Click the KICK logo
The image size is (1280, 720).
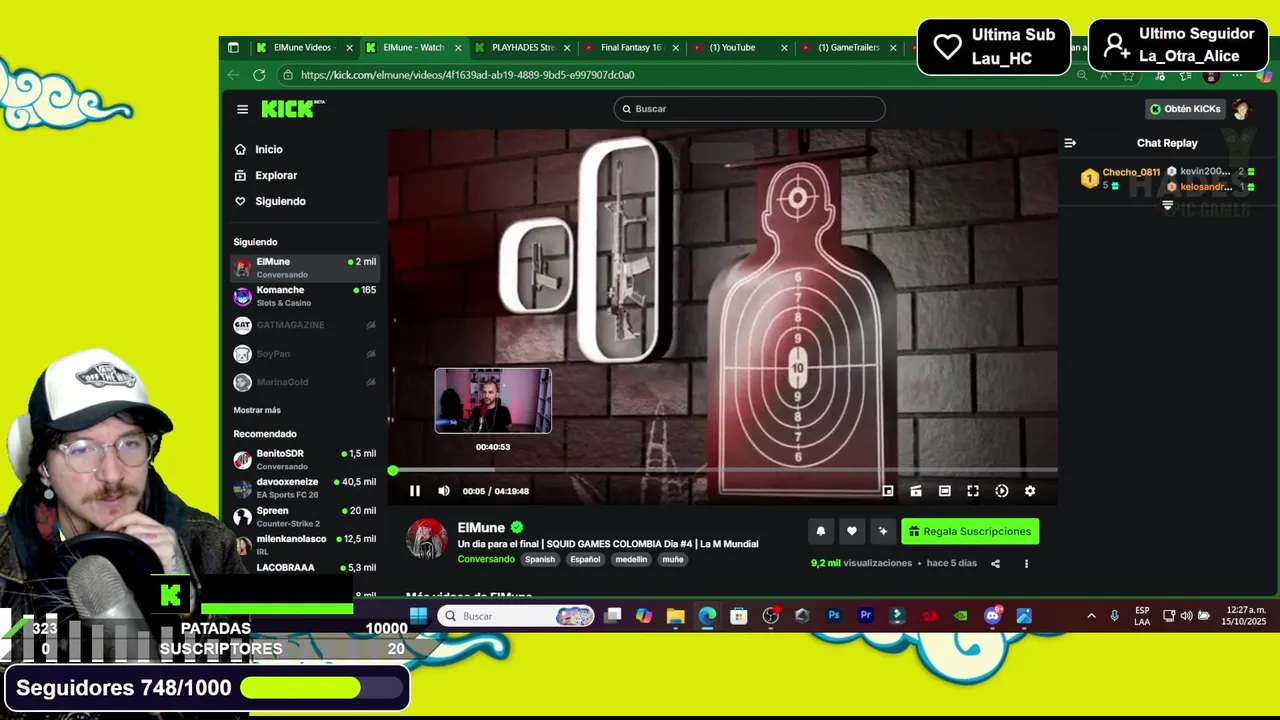(x=293, y=109)
